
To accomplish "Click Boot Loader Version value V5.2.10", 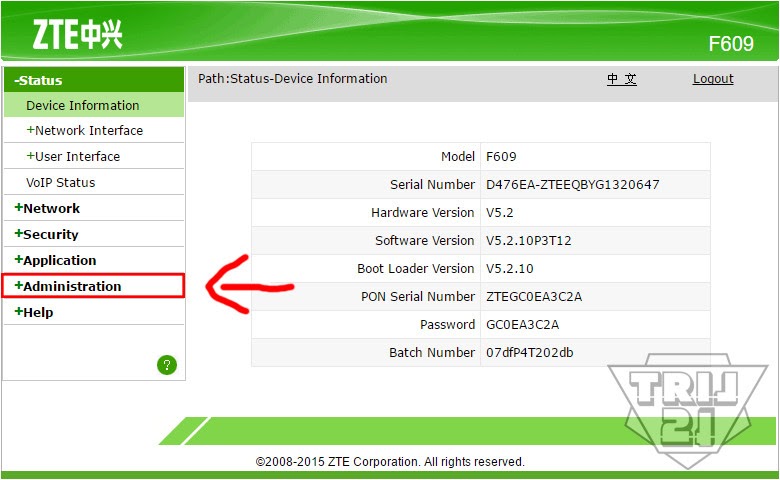I will click(509, 269).
